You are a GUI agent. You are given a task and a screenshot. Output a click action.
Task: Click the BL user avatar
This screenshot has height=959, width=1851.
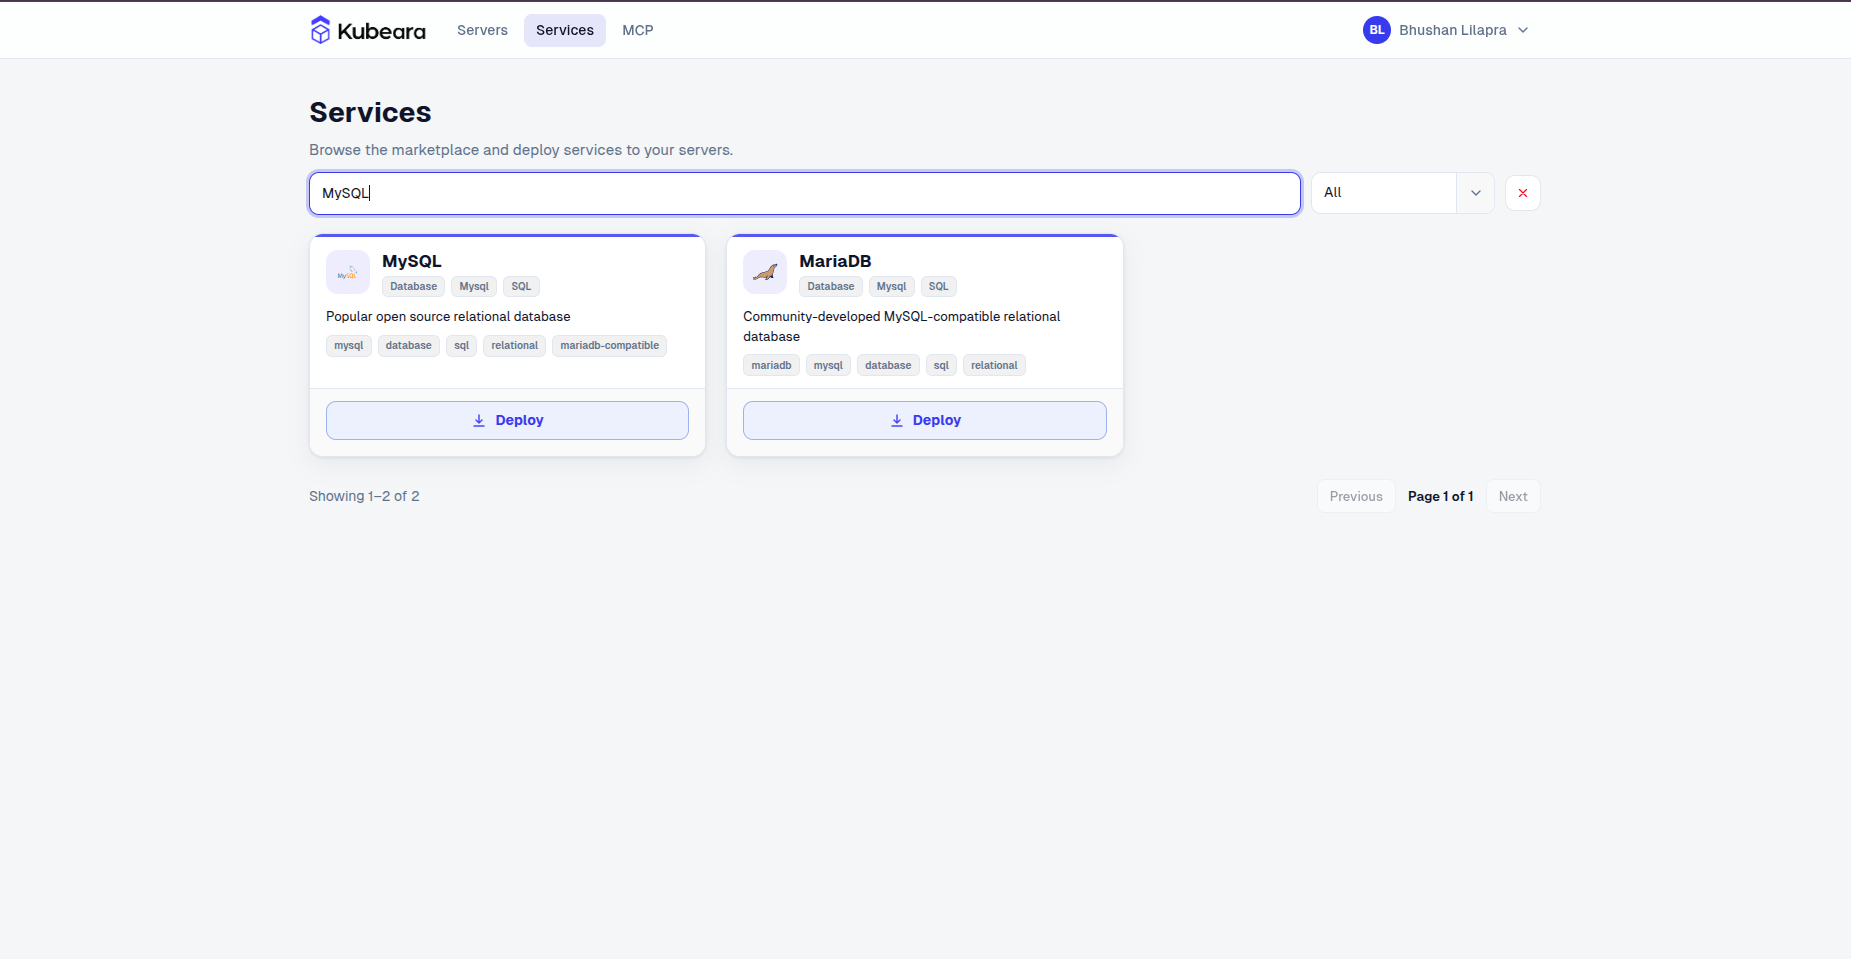[x=1377, y=30]
